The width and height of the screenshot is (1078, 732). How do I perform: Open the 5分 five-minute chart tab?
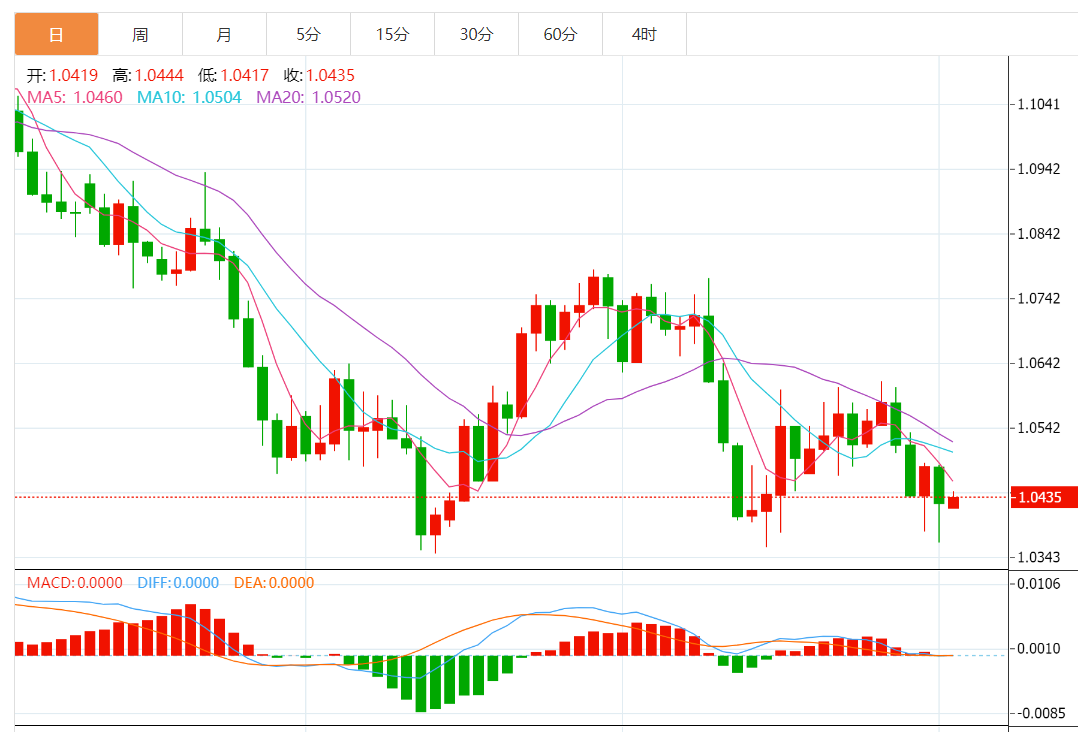click(308, 34)
